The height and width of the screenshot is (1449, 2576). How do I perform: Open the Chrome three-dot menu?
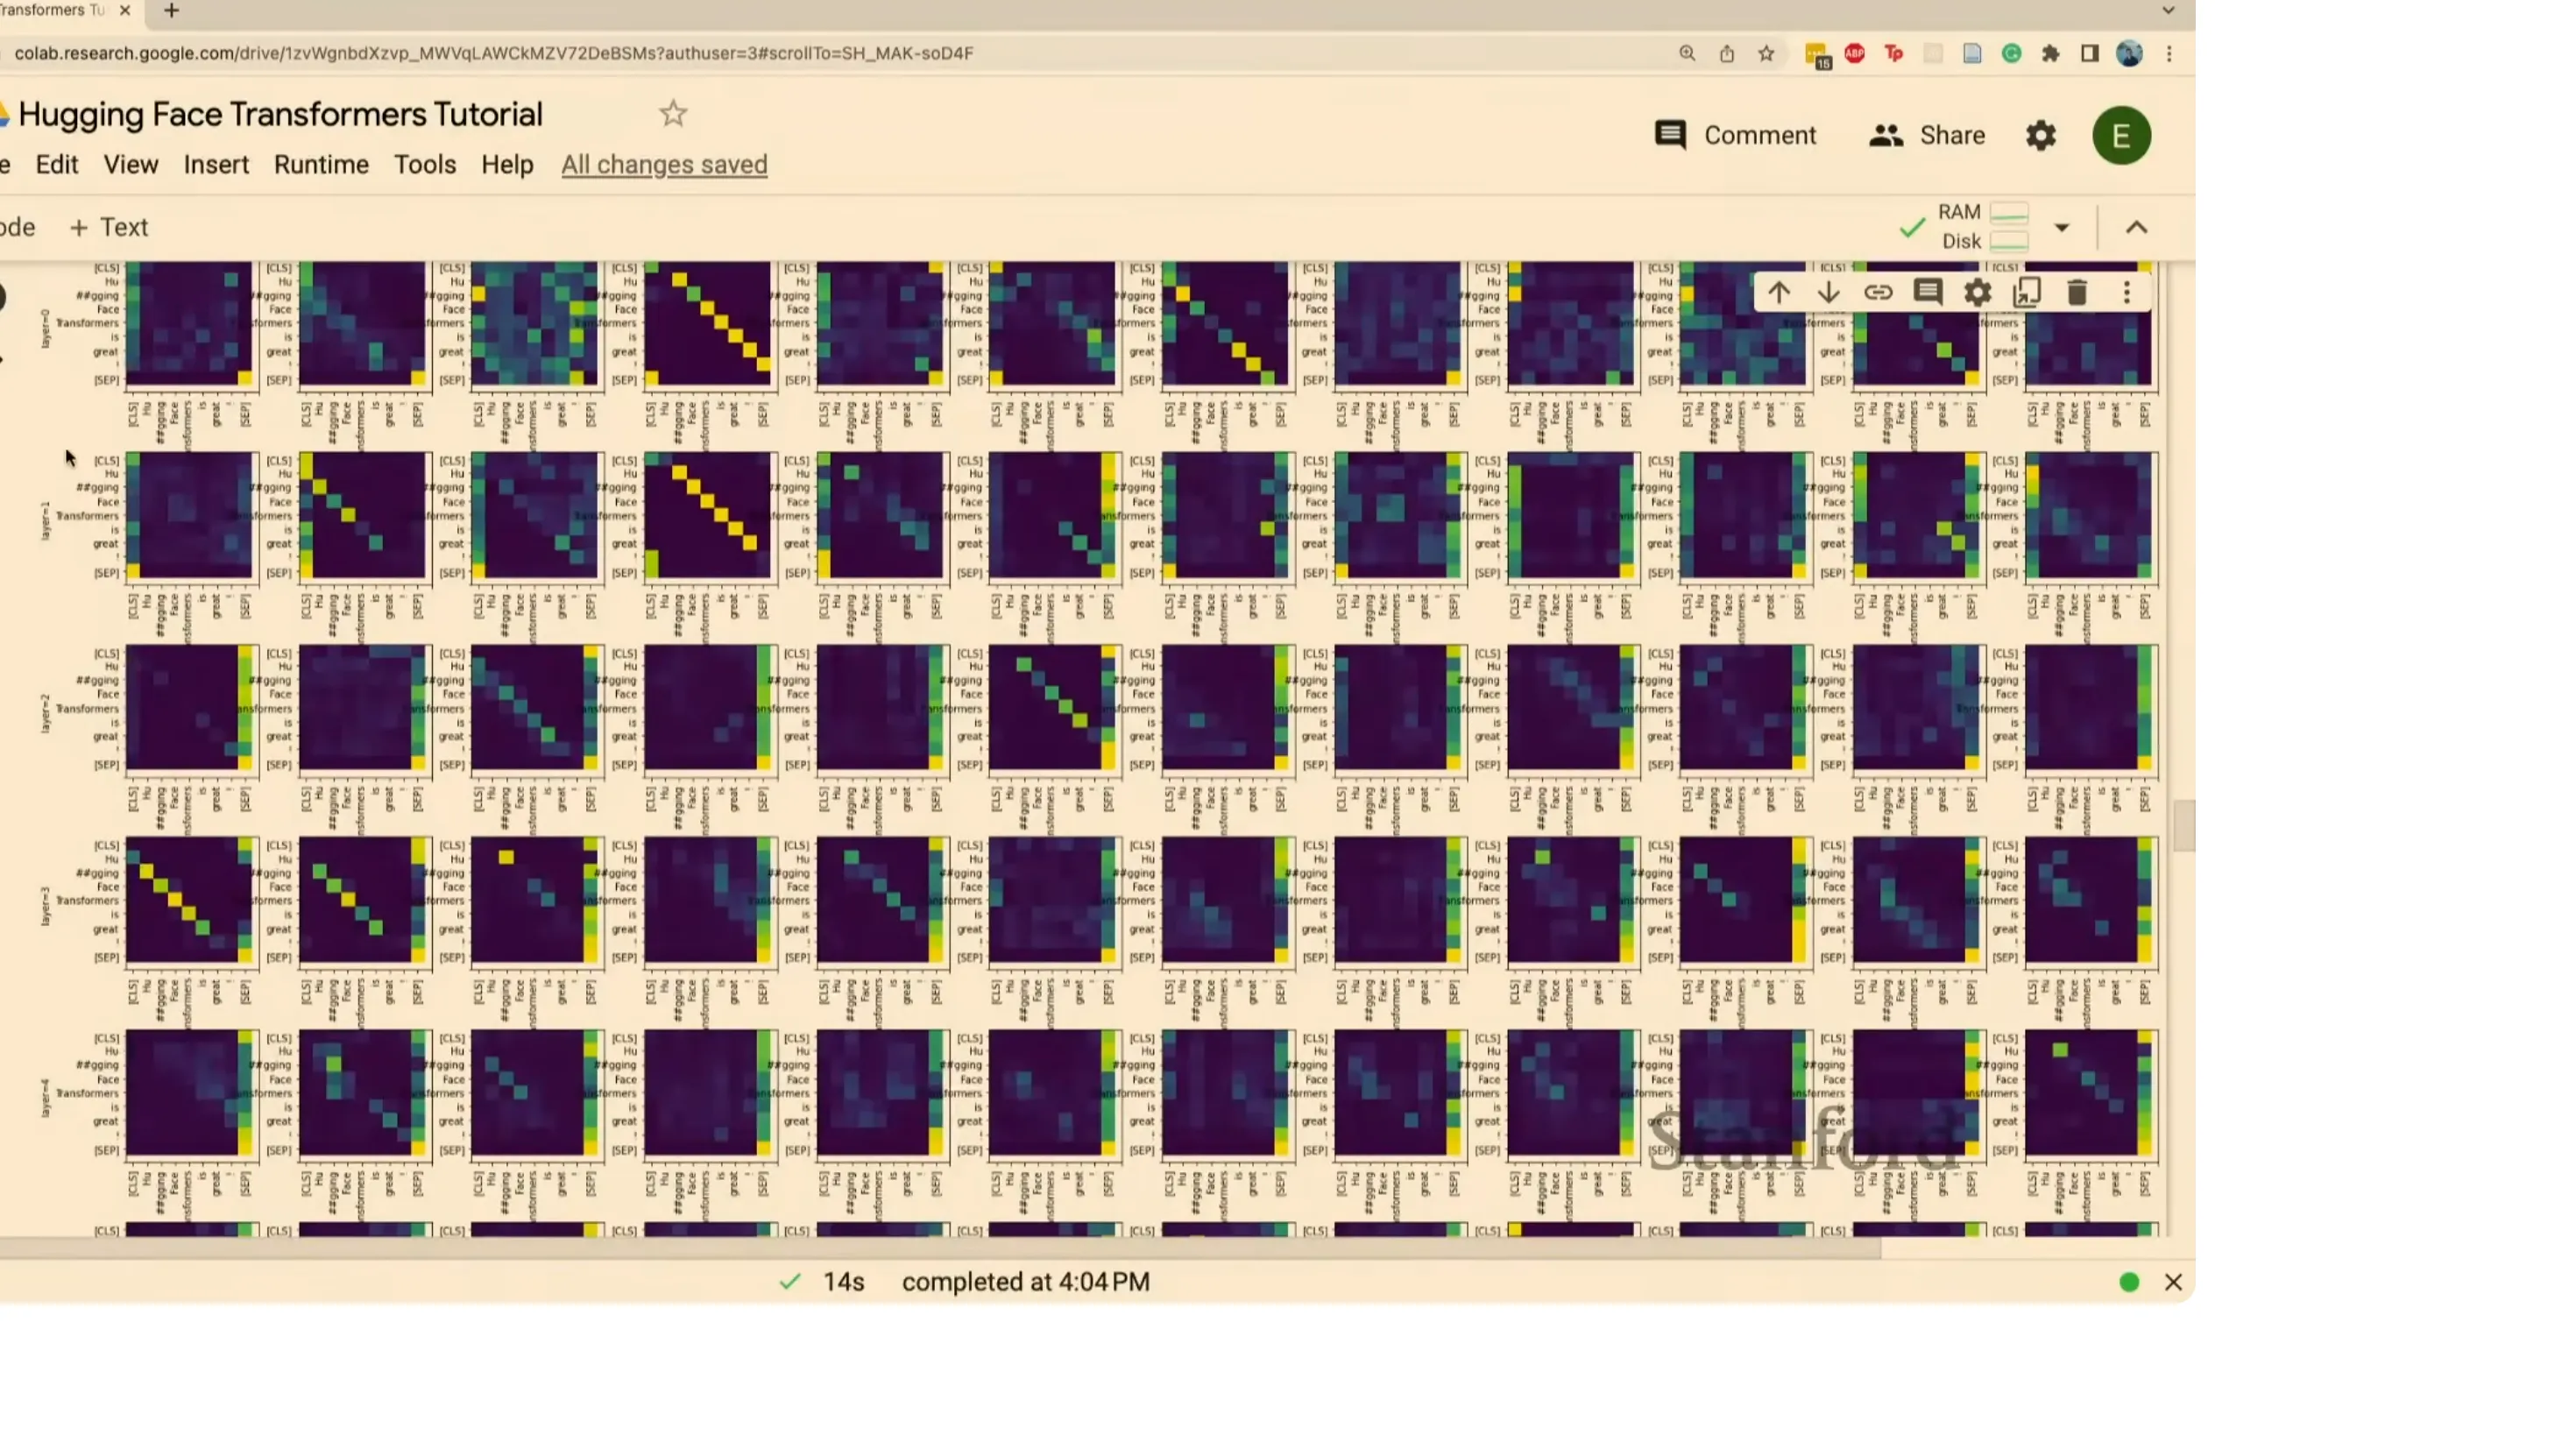tap(2169, 53)
